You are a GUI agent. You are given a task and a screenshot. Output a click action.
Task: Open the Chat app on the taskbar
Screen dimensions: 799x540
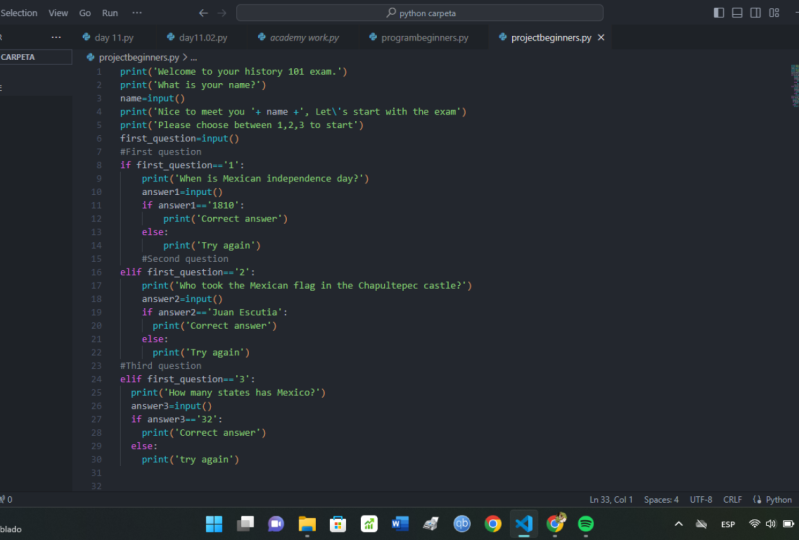(x=276, y=524)
